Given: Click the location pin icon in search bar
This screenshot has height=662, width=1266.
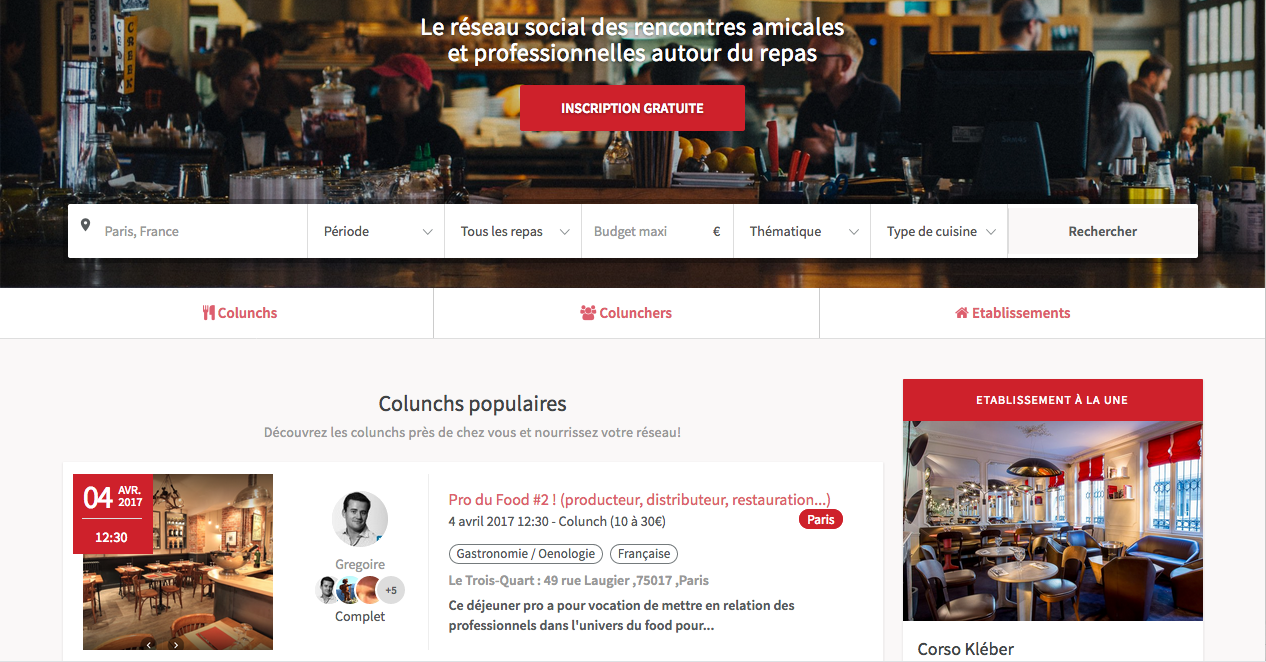Looking at the screenshot, I should [86, 225].
